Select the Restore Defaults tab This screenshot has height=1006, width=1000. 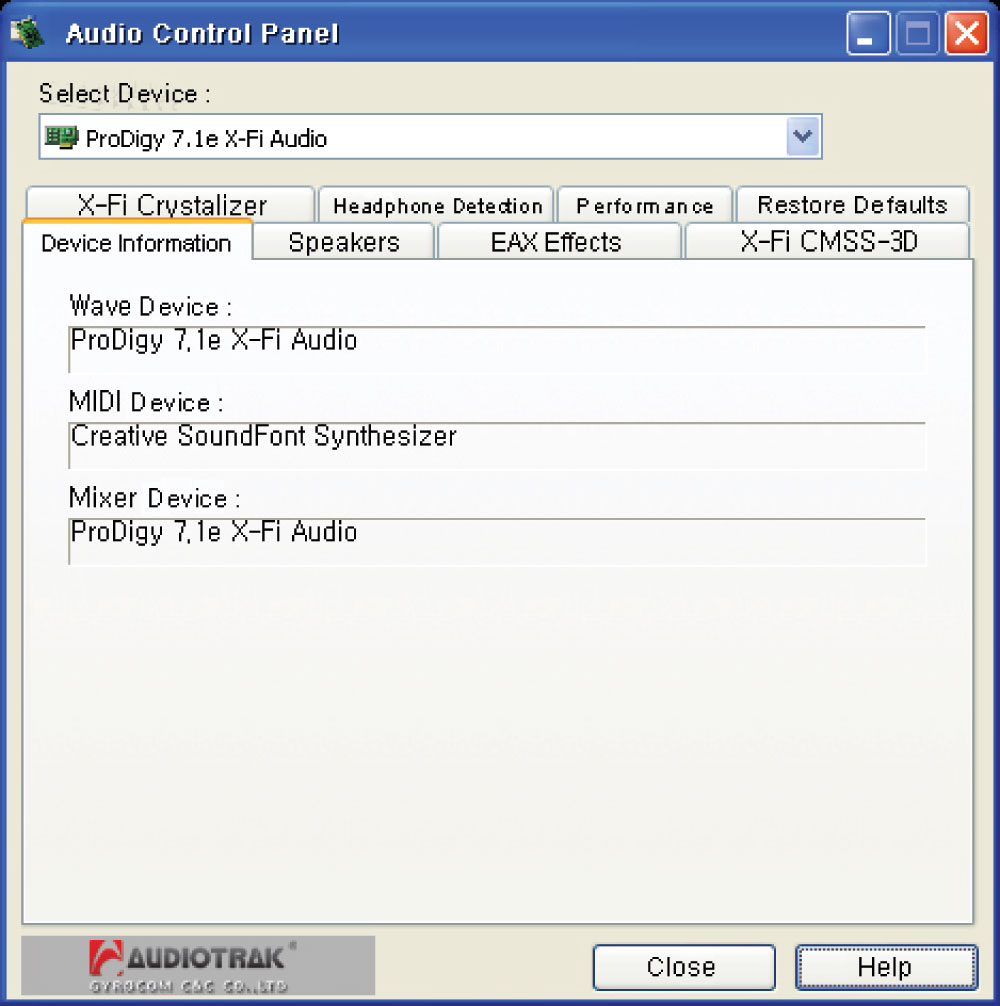pos(852,205)
